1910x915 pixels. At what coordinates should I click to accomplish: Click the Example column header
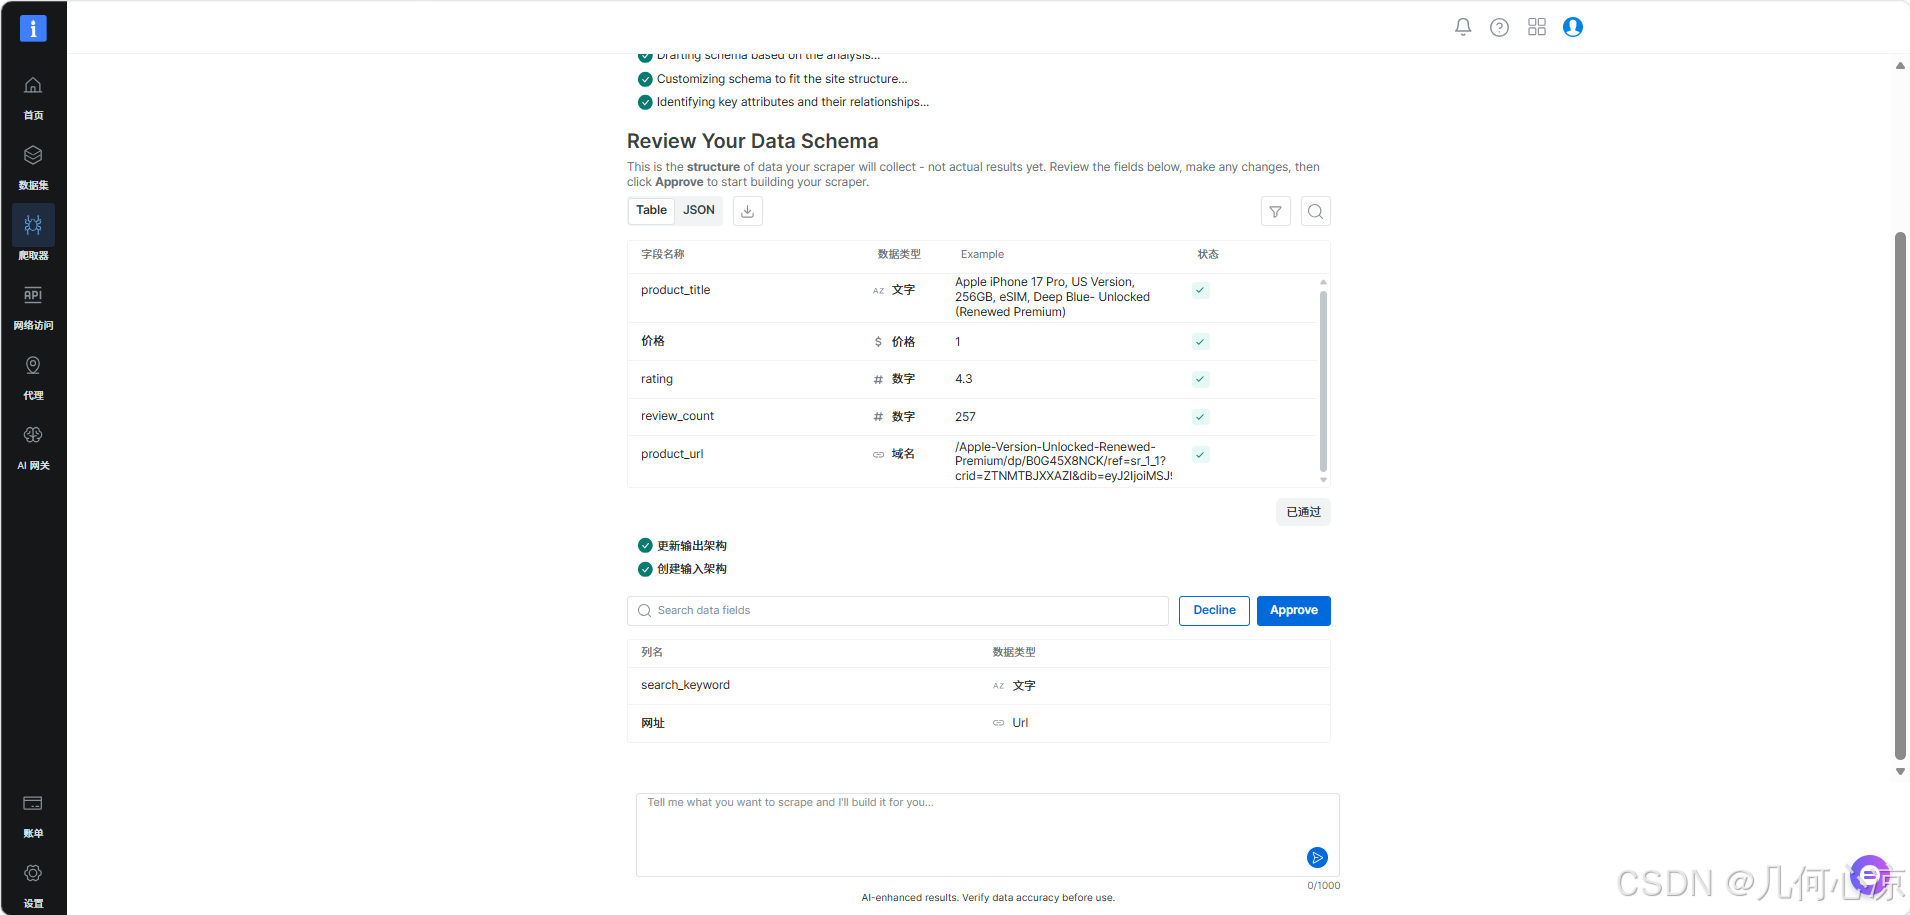point(982,254)
